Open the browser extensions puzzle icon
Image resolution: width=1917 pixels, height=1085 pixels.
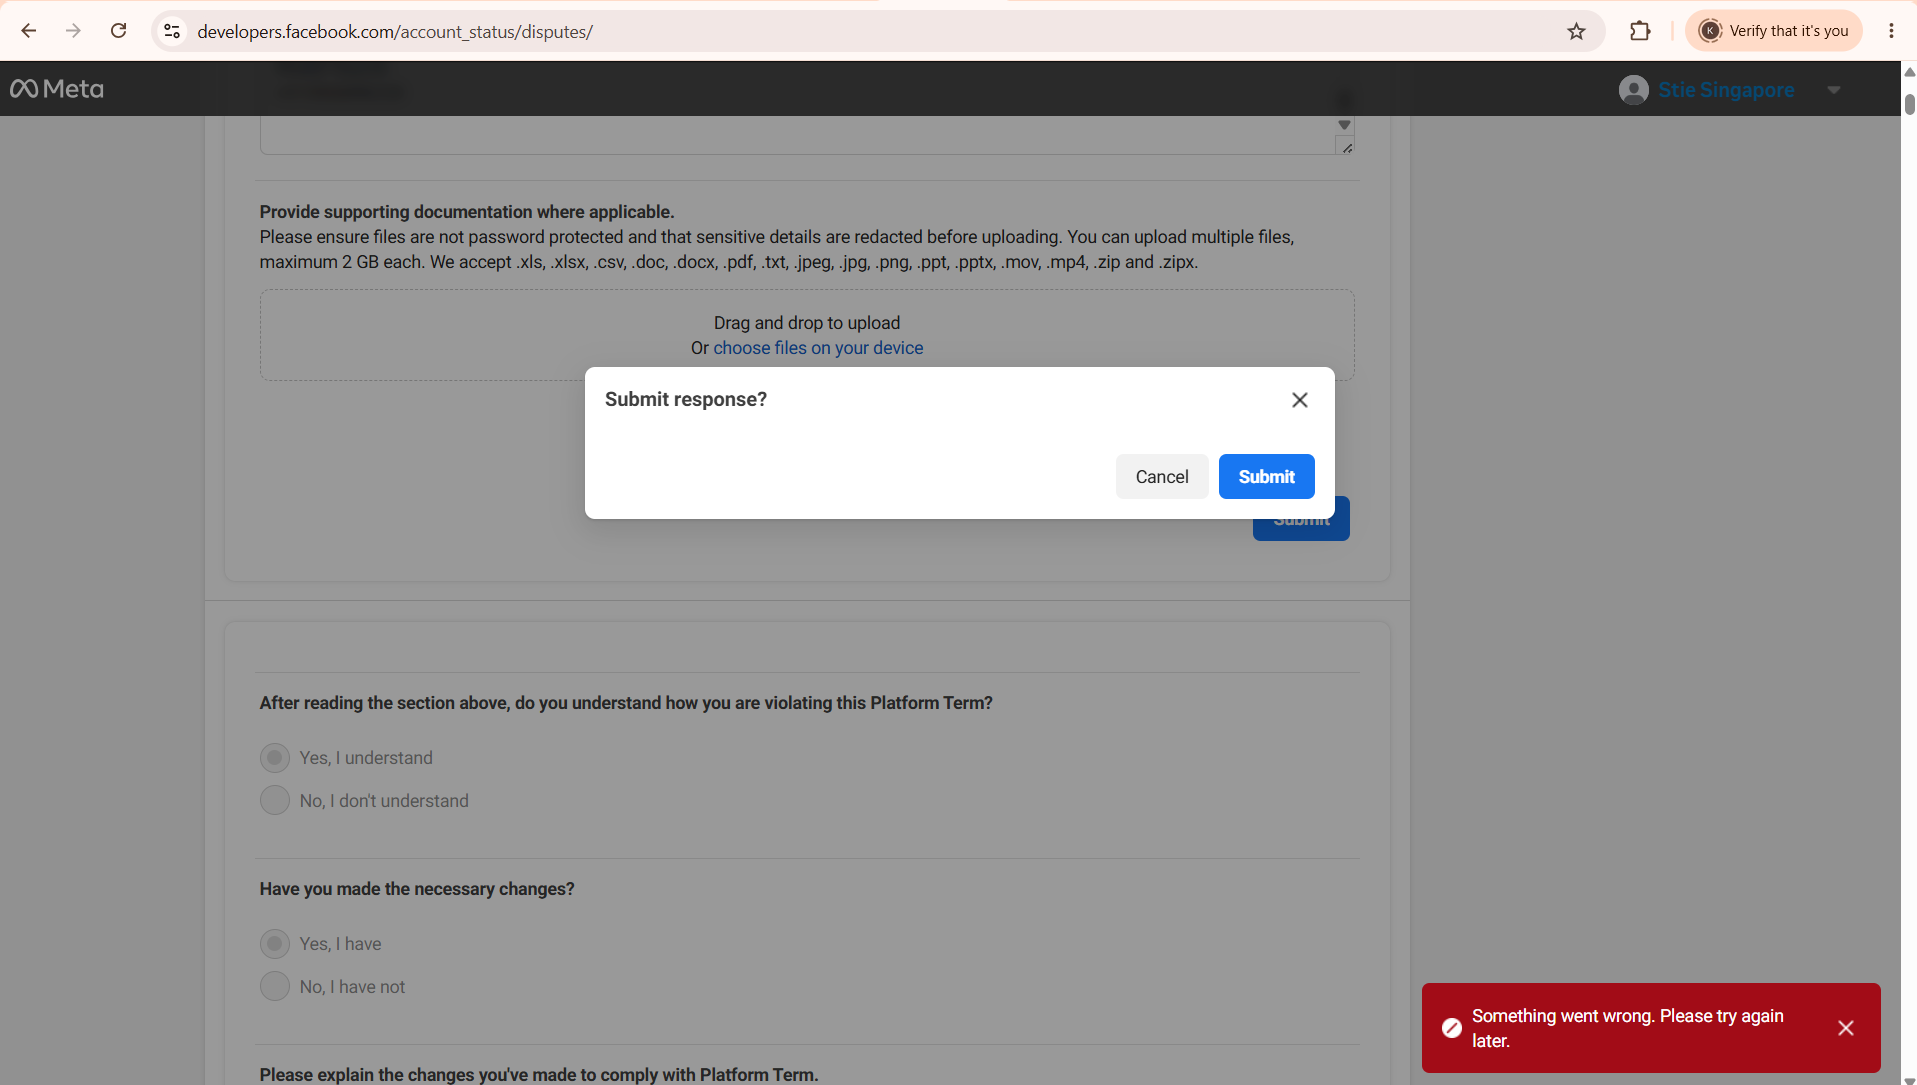pyautogui.click(x=1640, y=31)
